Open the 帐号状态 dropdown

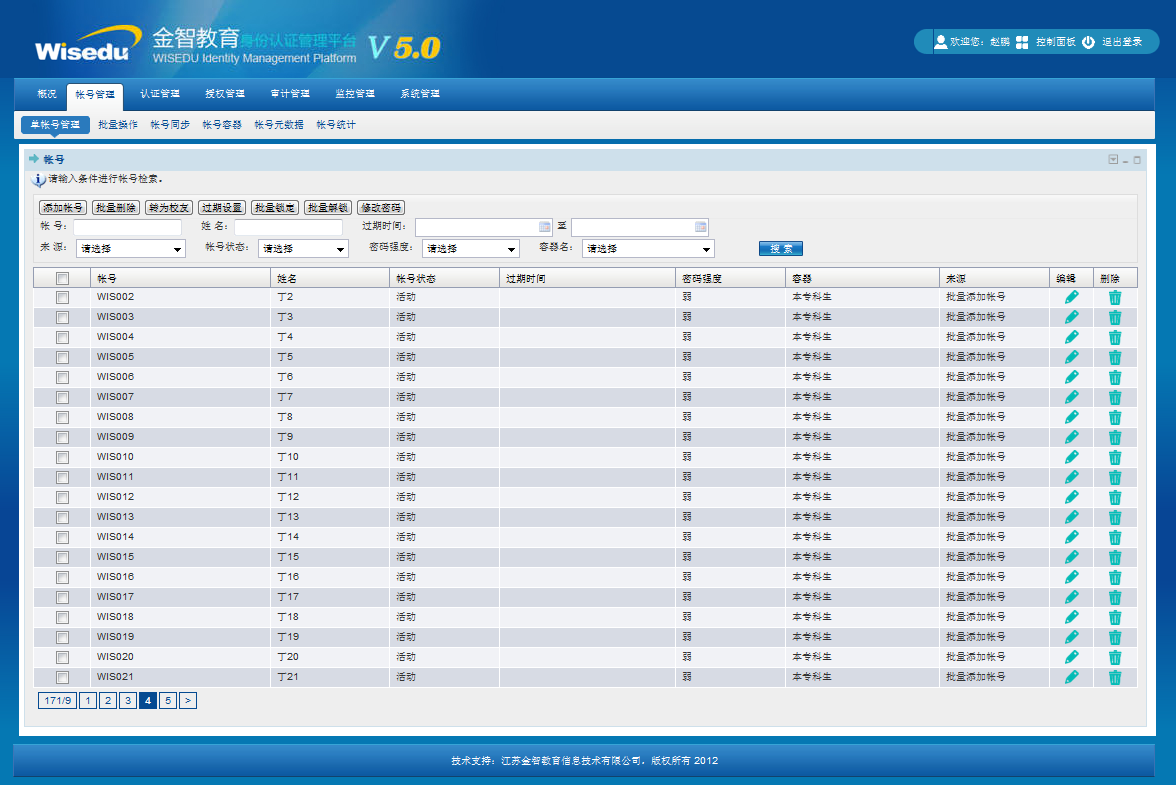click(x=303, y=249)
